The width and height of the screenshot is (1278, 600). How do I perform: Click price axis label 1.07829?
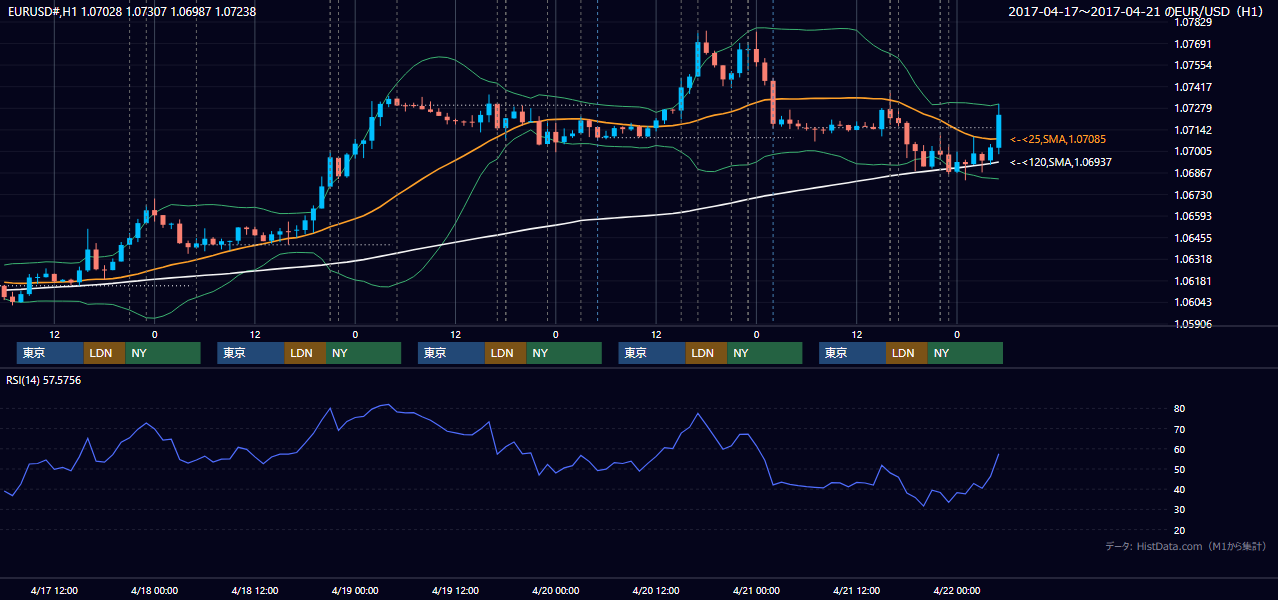1192,22
